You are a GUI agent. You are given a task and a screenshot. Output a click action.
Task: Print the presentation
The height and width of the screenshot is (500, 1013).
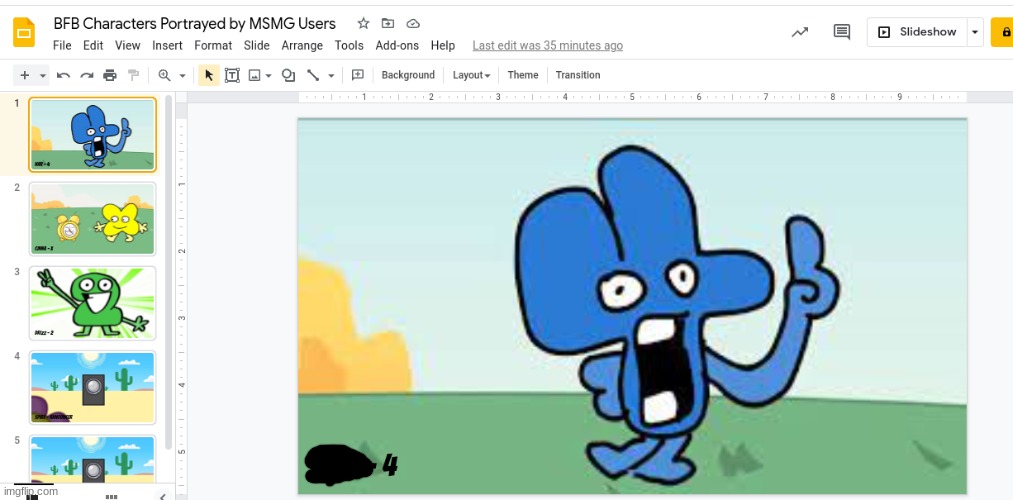tap(110, 76)
